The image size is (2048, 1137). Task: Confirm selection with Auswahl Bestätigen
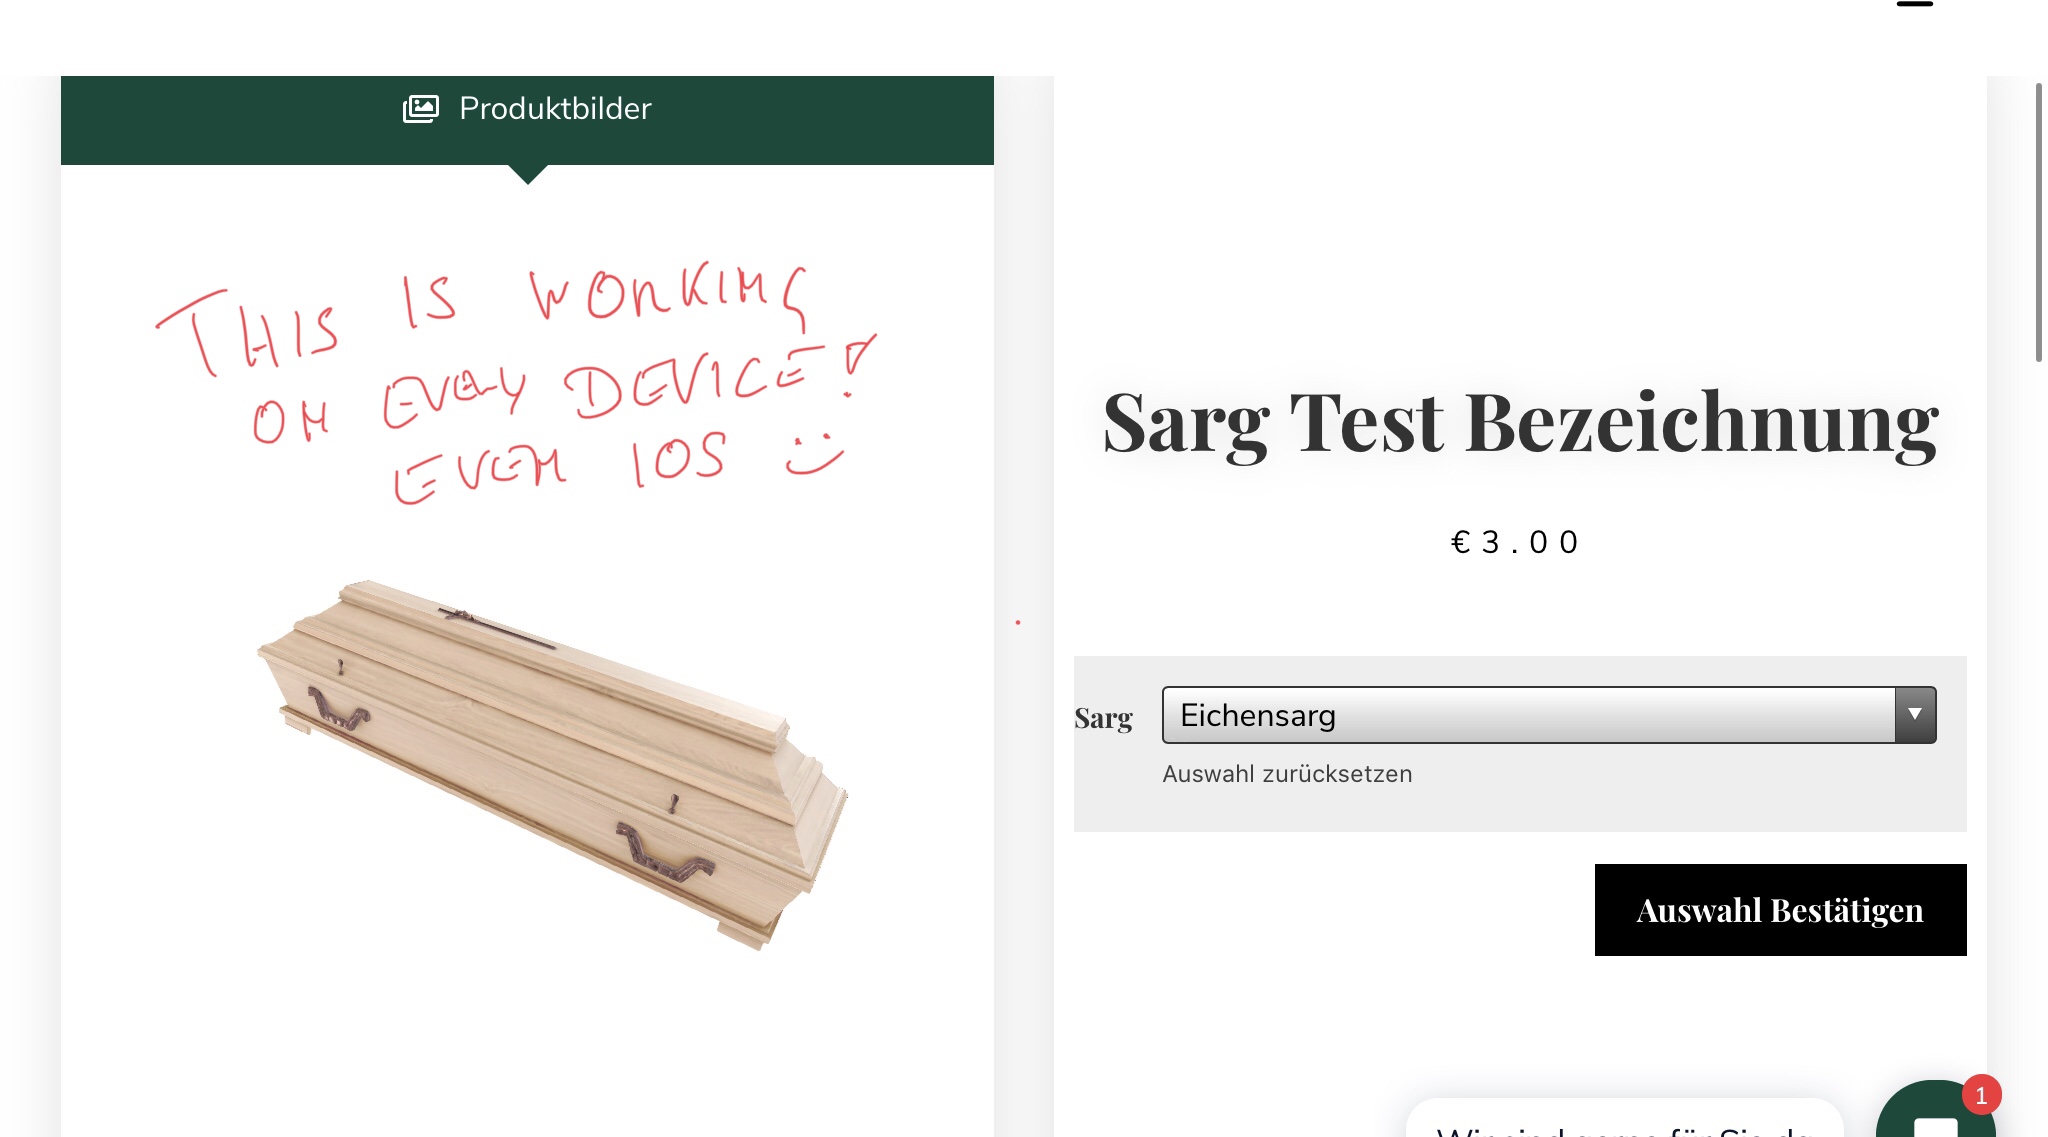1780,910
